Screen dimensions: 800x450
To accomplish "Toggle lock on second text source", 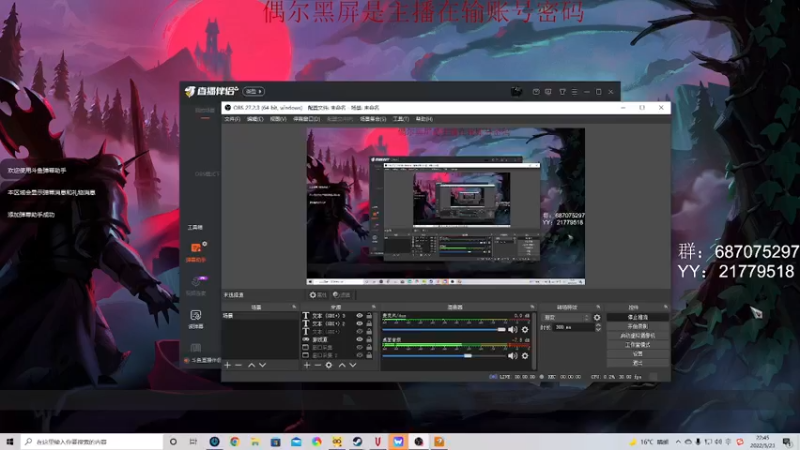I will pos(369,323).
